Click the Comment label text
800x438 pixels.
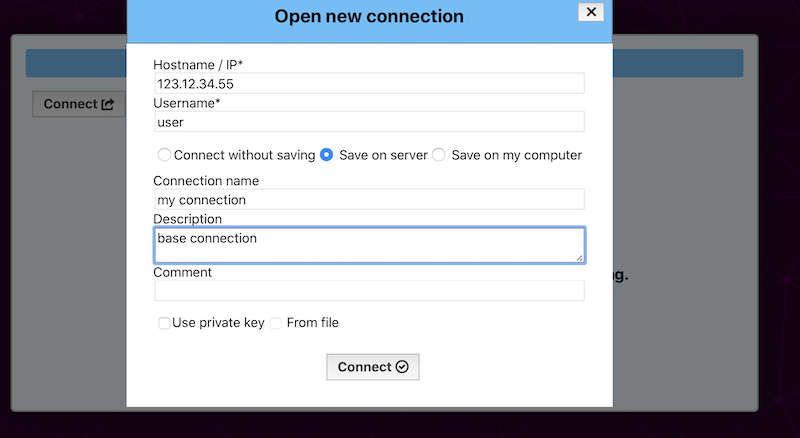click(x=183, y=271)
